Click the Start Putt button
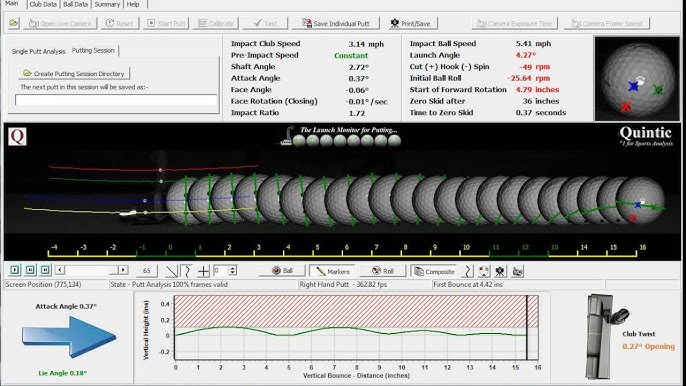The width and height of the screenshot is (686, 386). 167,23
